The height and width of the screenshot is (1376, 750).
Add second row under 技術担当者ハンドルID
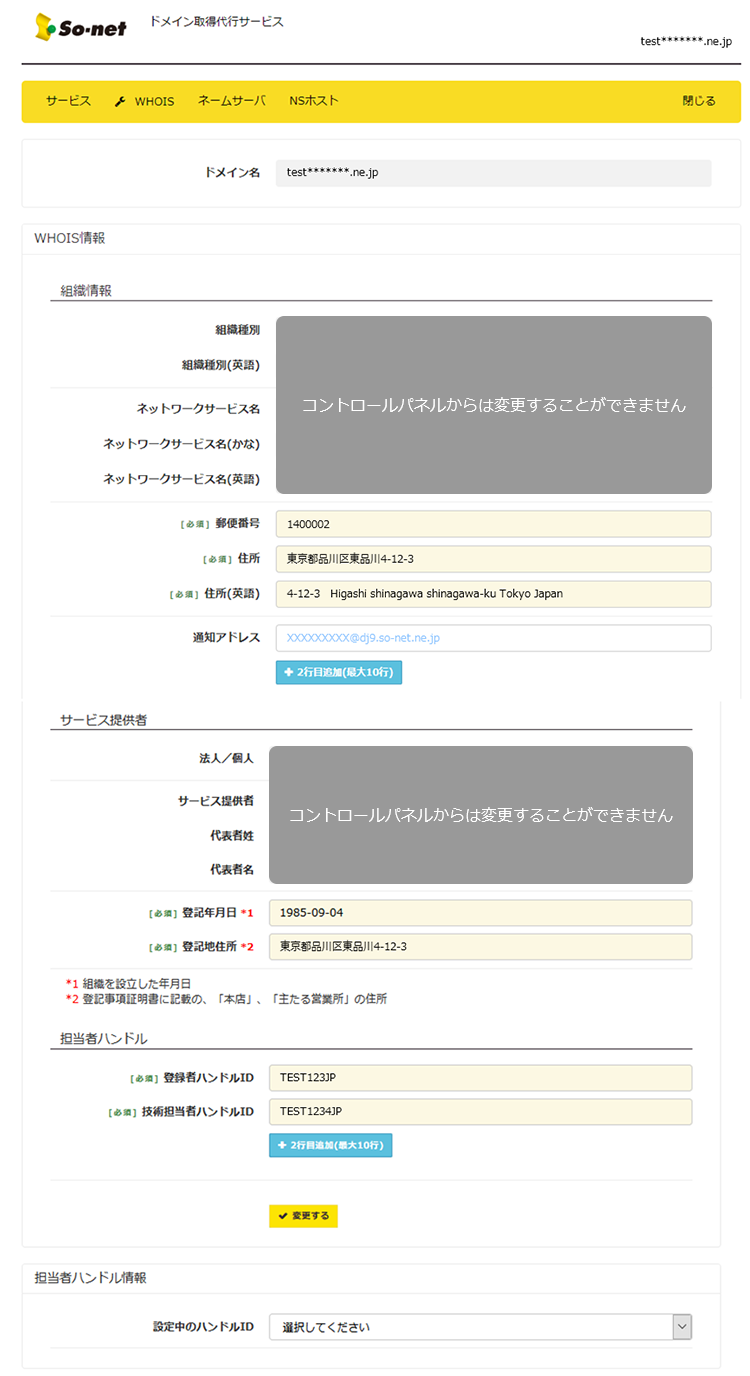(330, 1145)
